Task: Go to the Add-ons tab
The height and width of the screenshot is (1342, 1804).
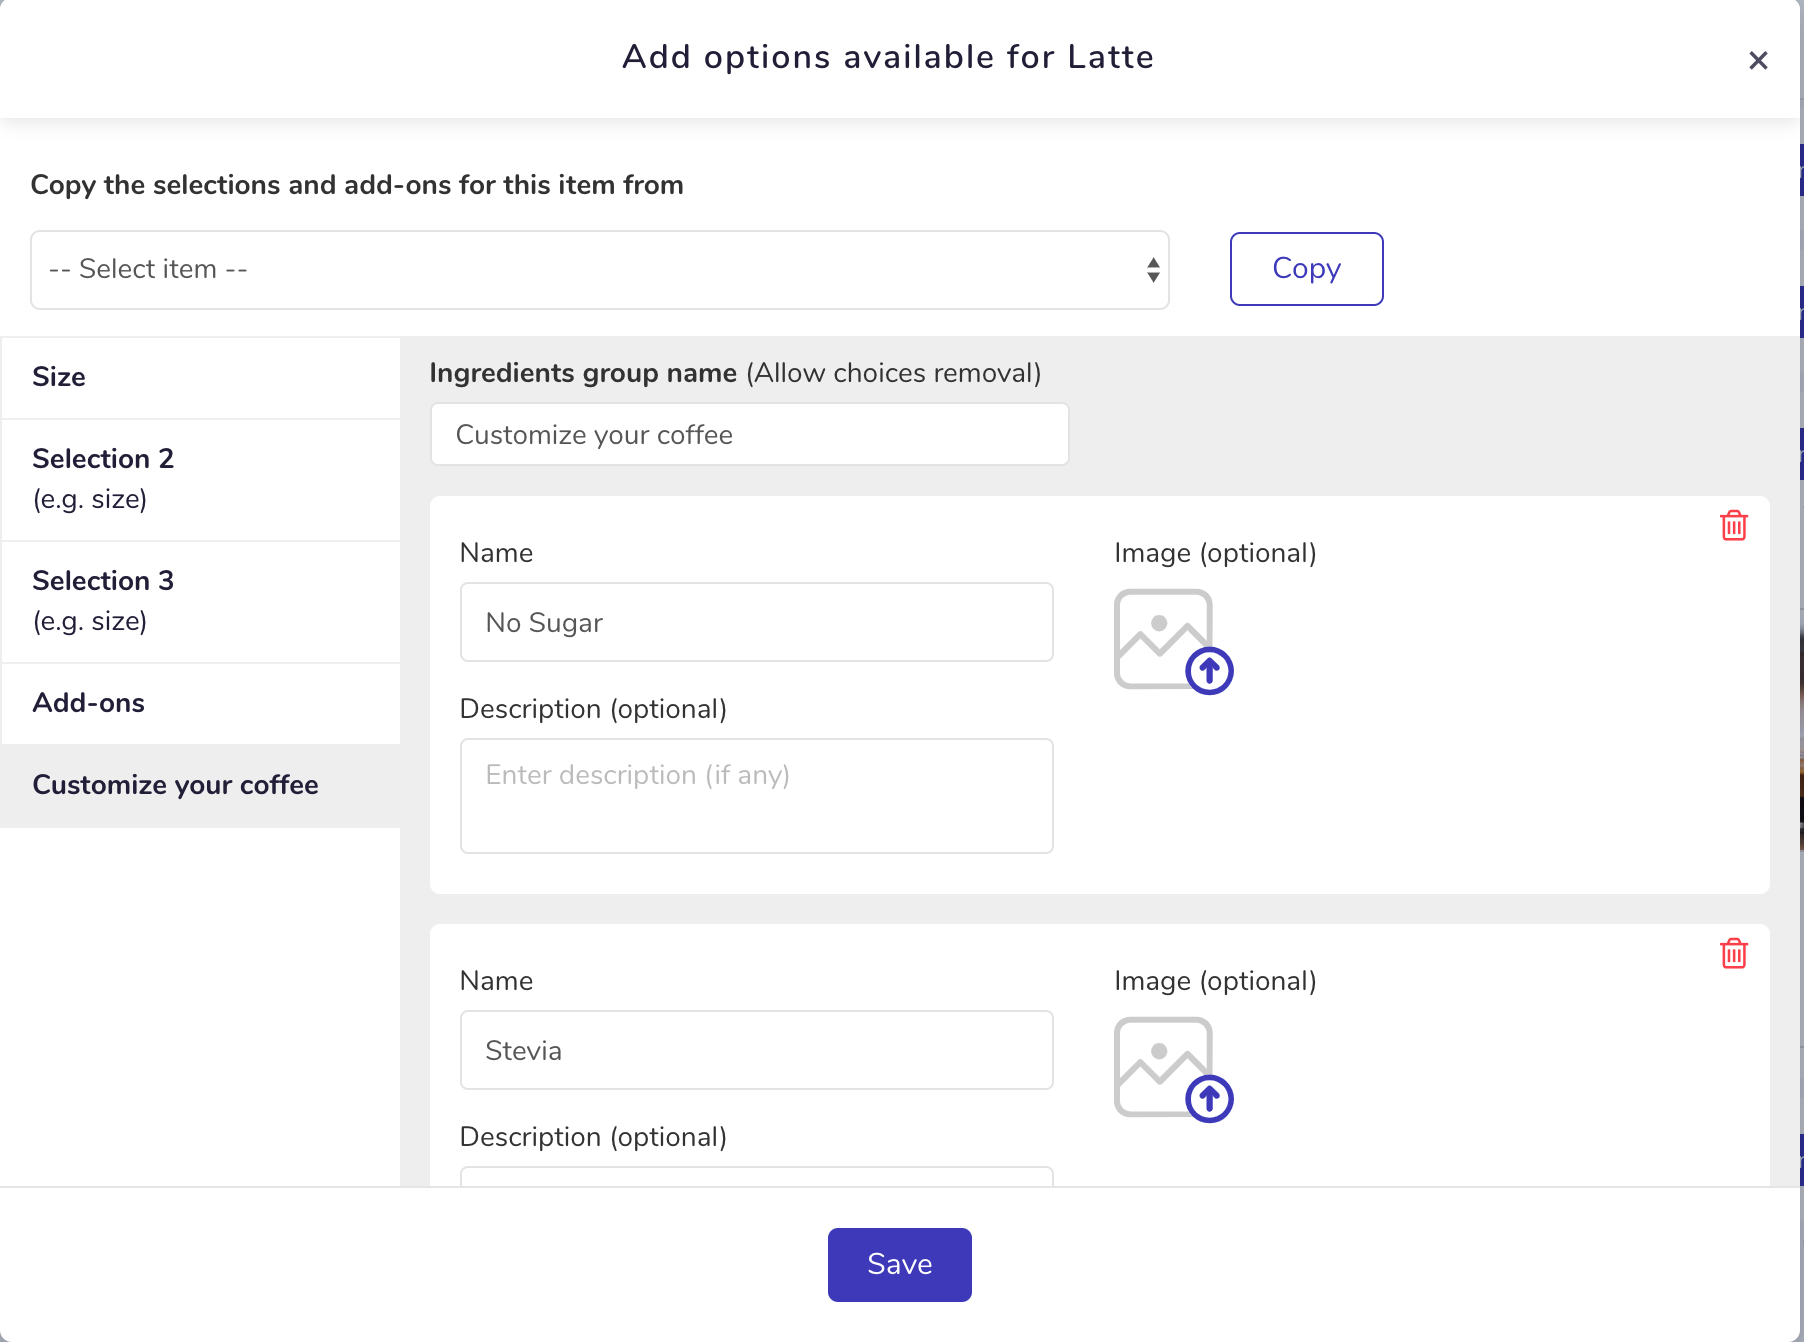Action: pyautogui.click(x=201, y=703)
